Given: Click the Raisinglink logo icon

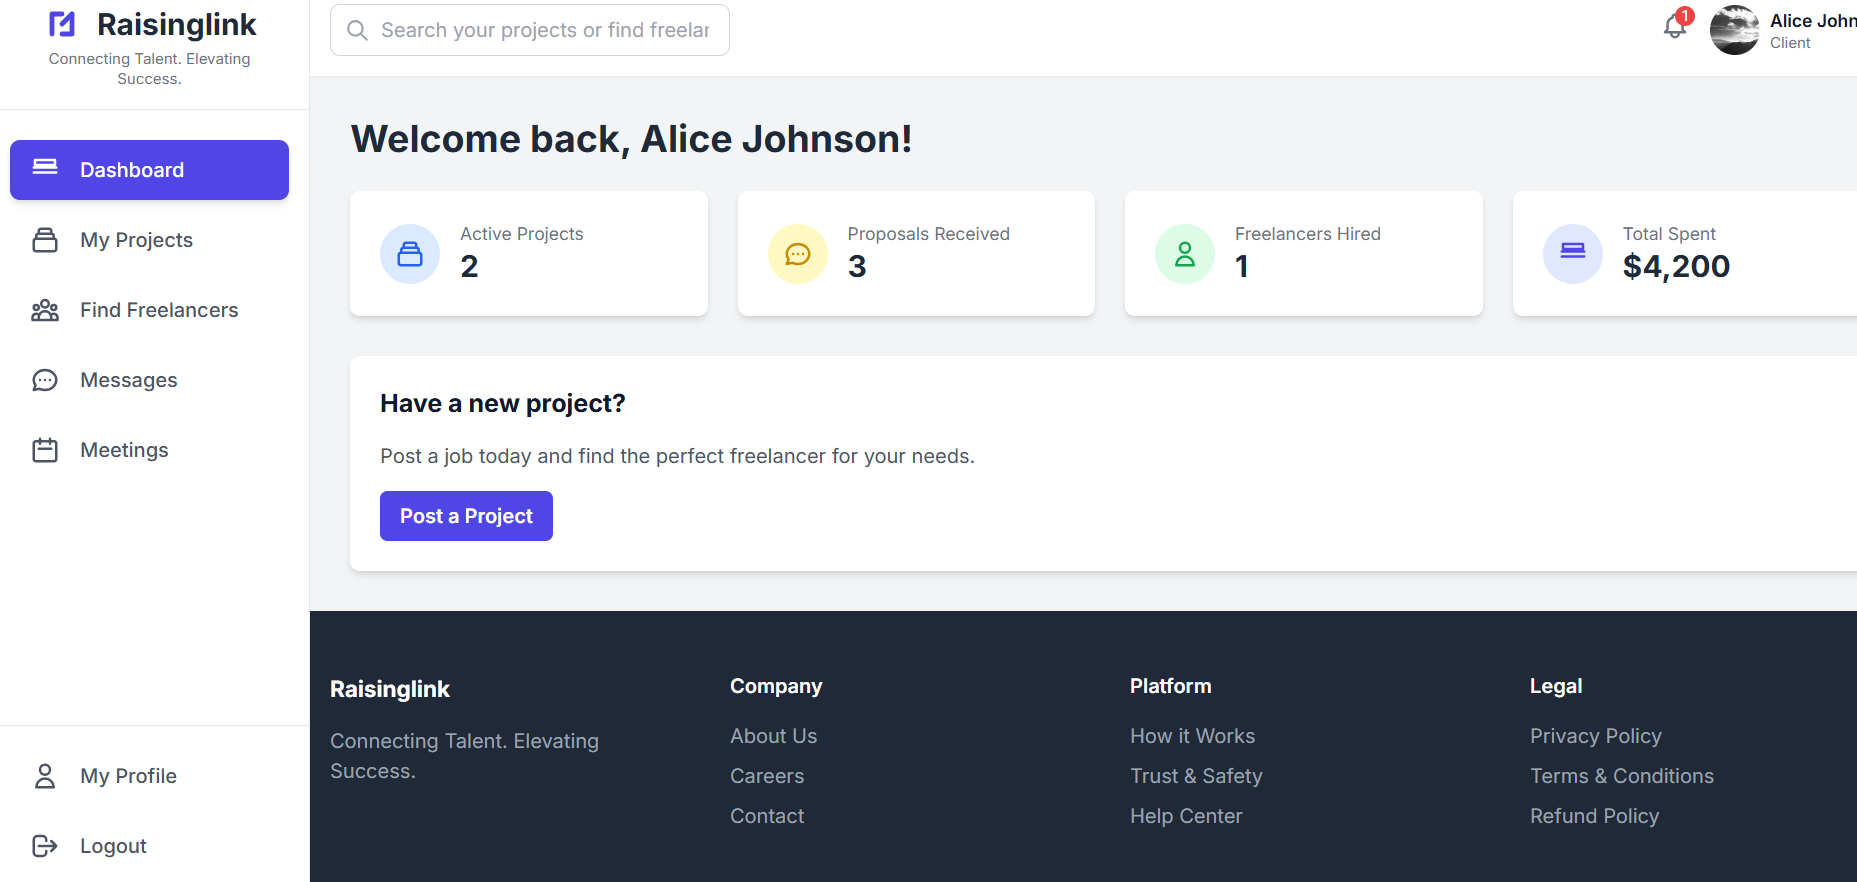Looking at the screenshot, I should coord(62,24).
